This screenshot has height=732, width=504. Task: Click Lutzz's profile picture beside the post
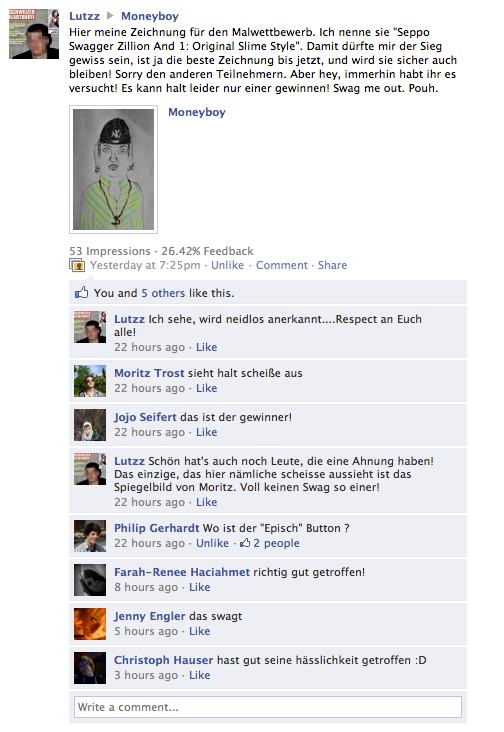point(34,34)
